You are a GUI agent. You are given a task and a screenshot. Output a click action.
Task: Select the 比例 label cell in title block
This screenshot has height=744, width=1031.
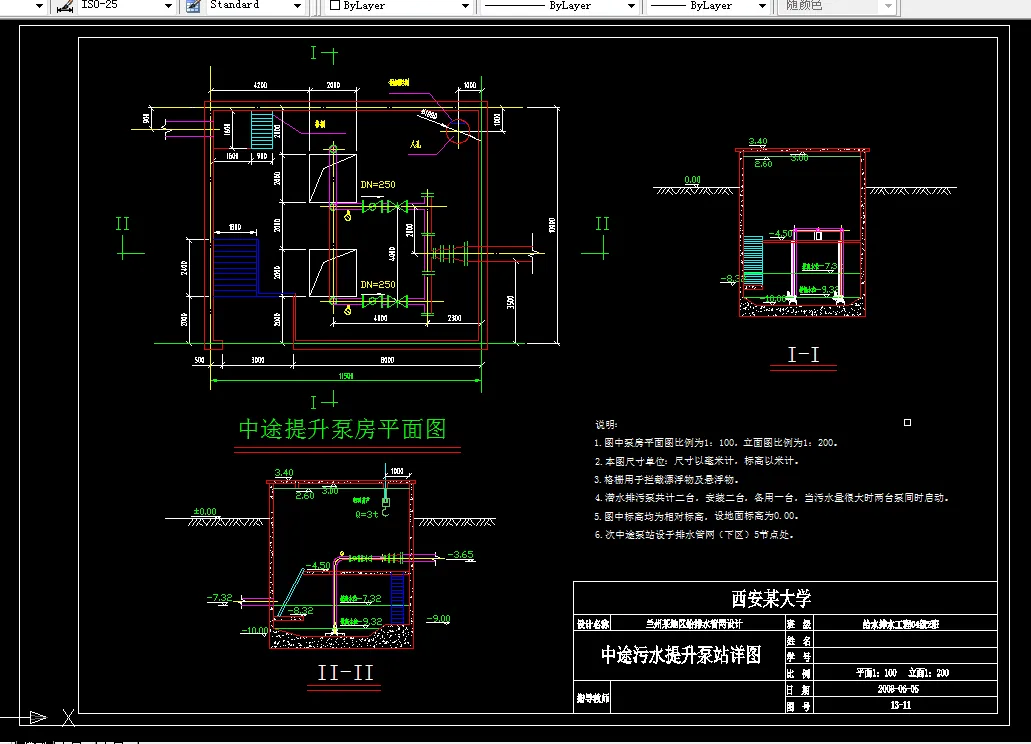(799, 674)
